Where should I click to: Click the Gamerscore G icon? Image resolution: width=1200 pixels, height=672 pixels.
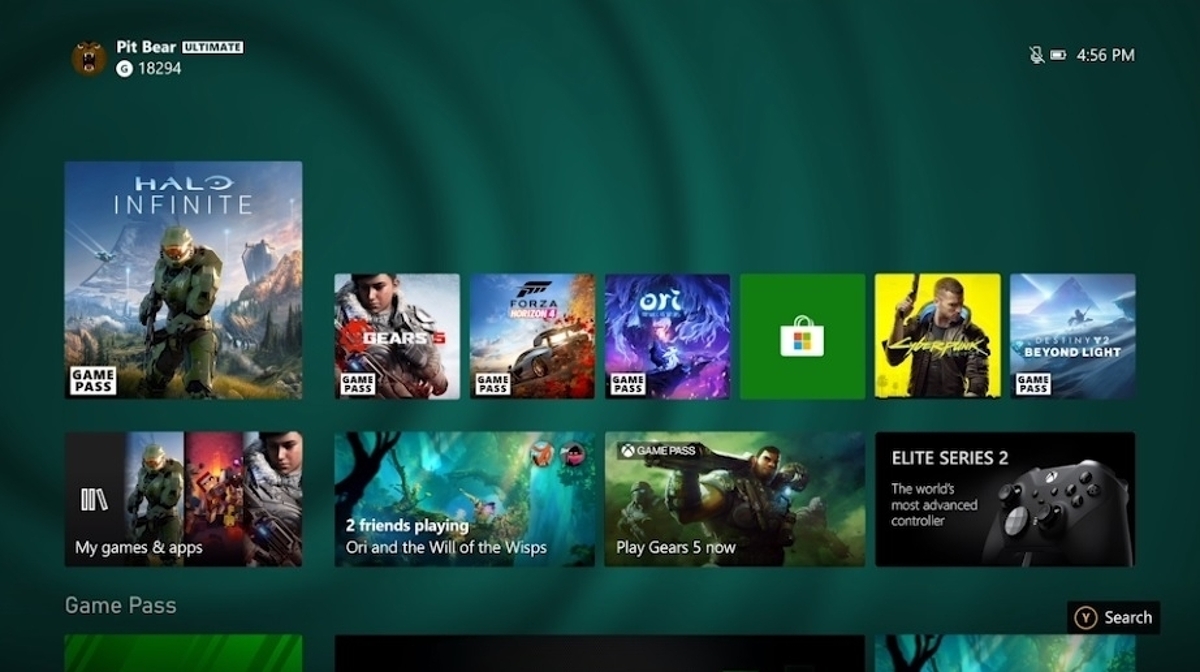pos(124,69)
